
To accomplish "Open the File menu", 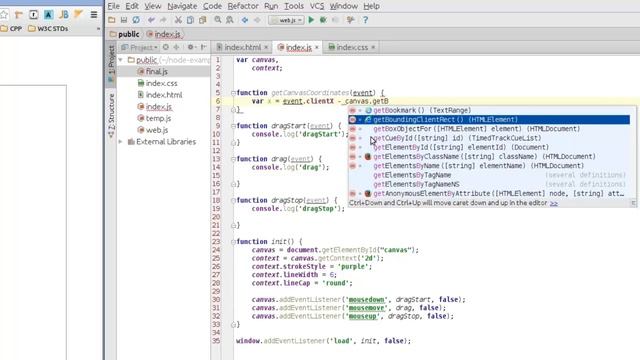I will tap(113, 6).
